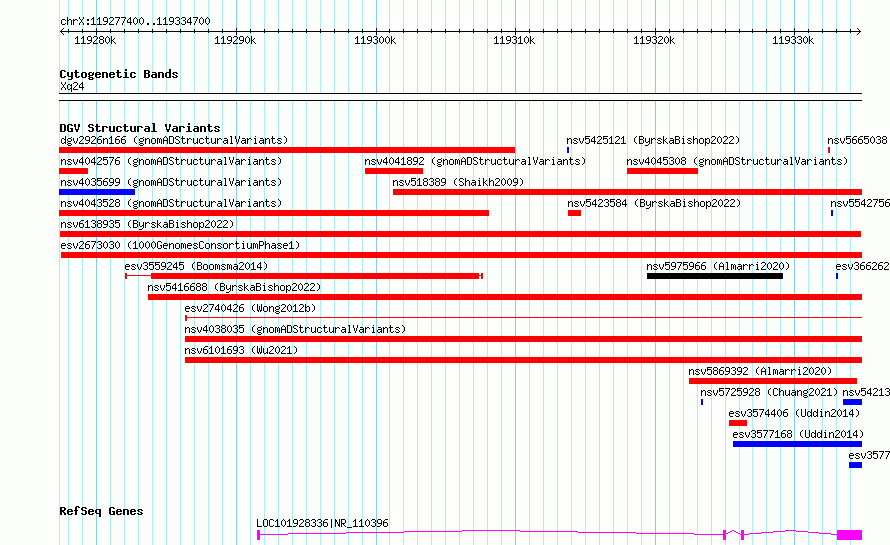Select the RefSeq Genes track title
The width and height of the screenshot is (890, 545).
[101, 511]
